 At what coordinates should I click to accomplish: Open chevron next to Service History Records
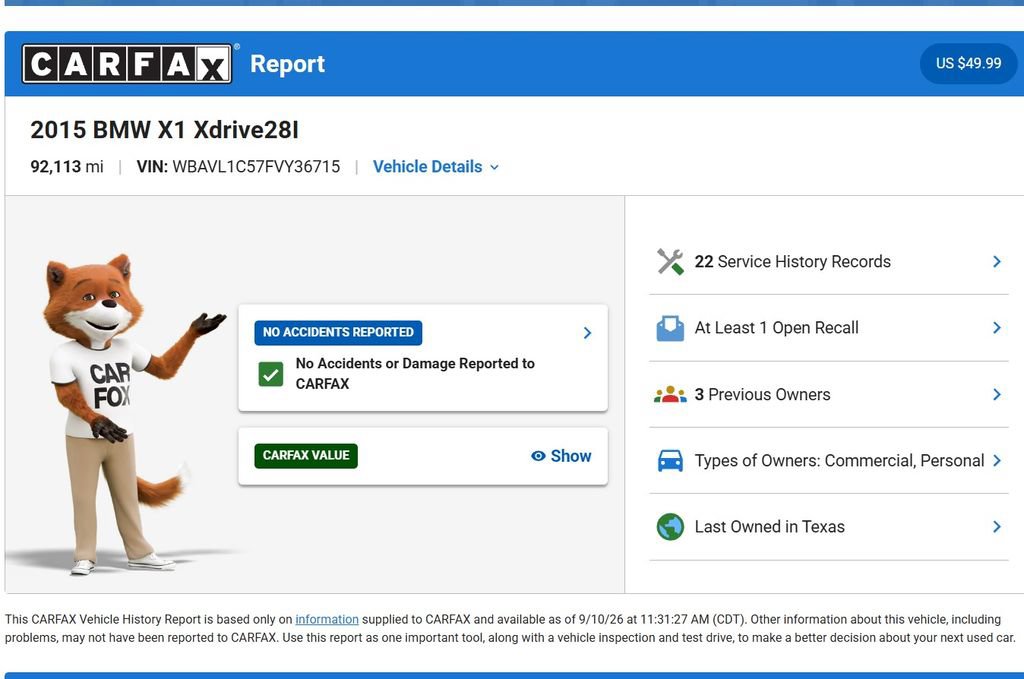click(x=997, y=262)
